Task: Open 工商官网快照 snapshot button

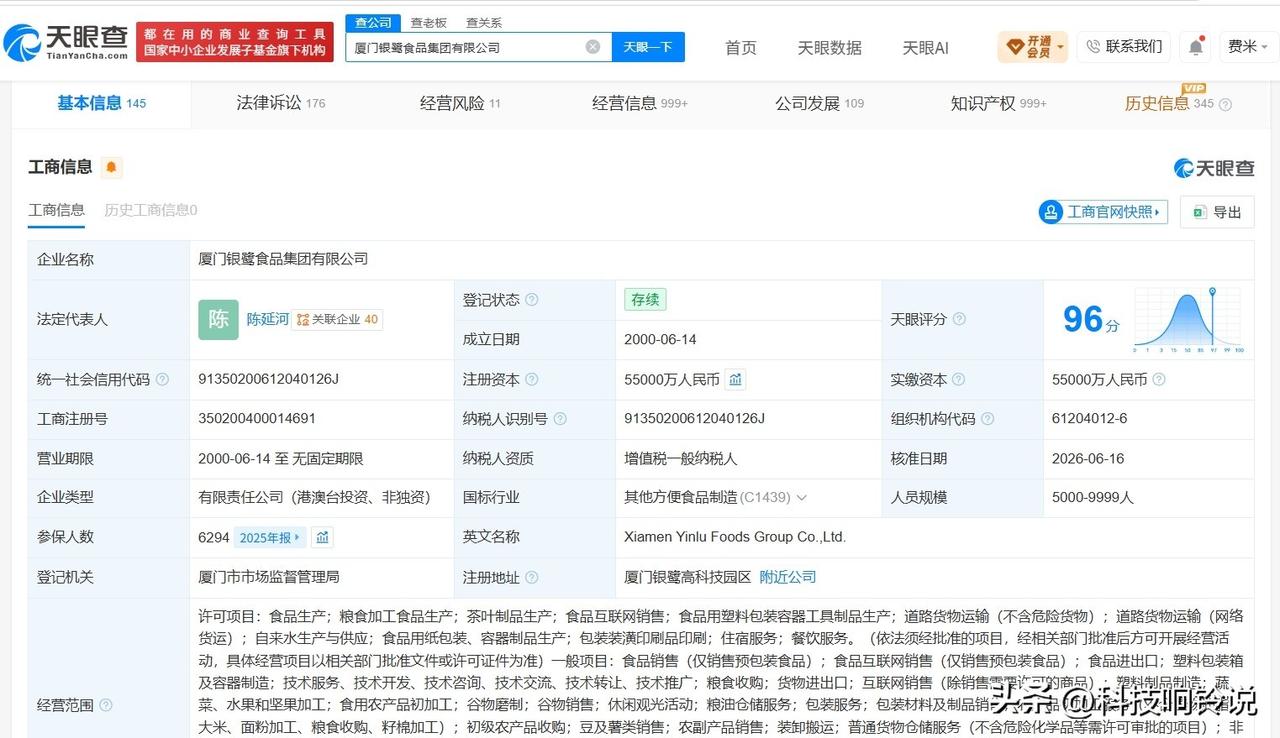Action: click(x=1103, y=212)
